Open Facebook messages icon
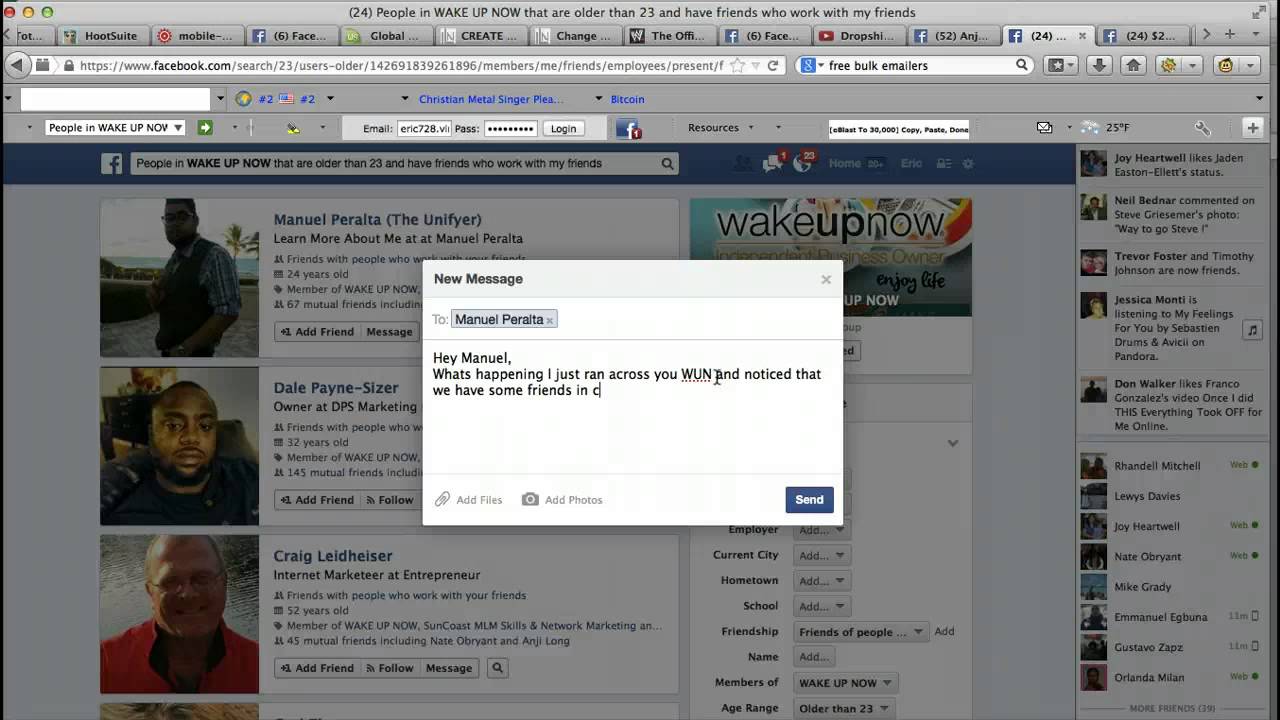This screenshot has width=1280, height=720. 772,163
